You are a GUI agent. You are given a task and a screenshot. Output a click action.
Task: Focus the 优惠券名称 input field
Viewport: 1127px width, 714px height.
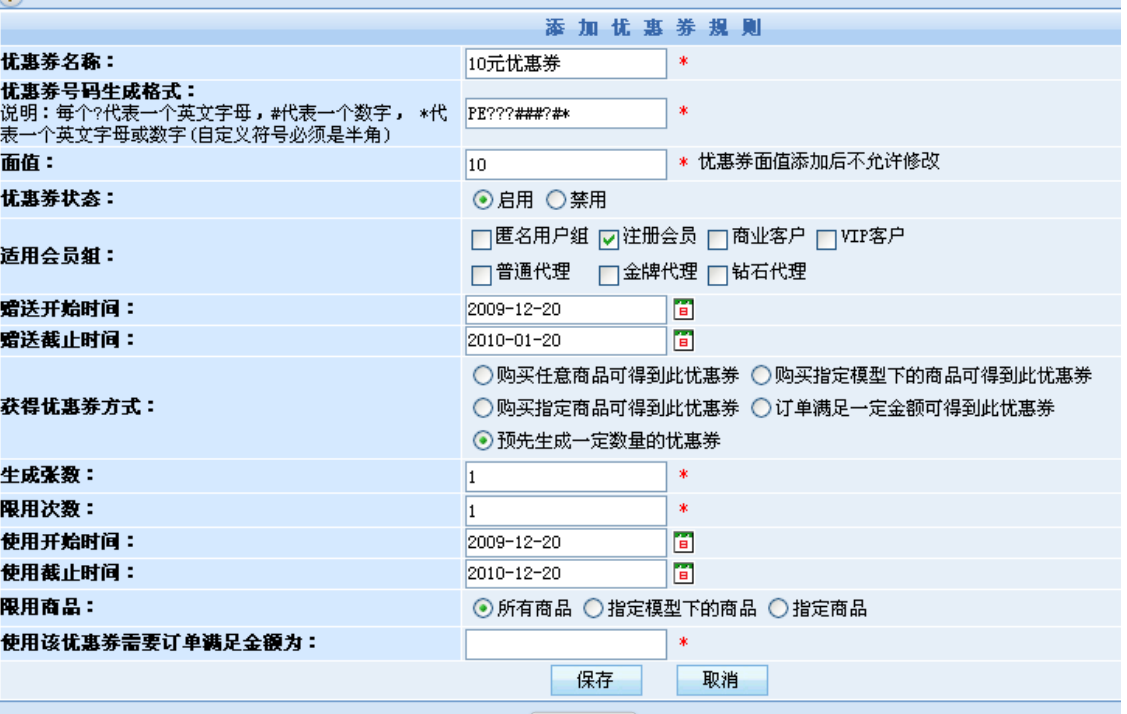point(566,64)
